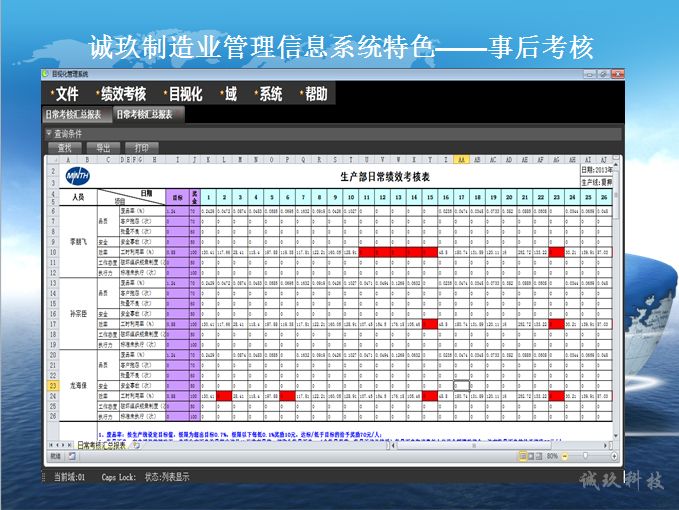This screenshot has height=510, width=679.
Task: Click the 导出 button
Action: click(x=103, y=148)
